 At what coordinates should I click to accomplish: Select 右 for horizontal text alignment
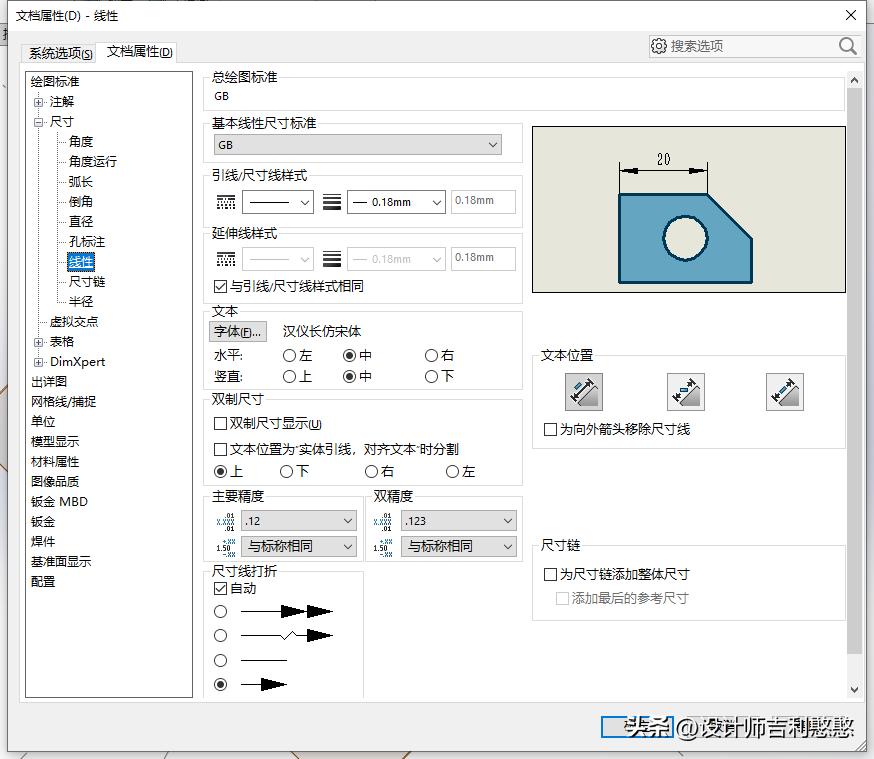click(429, 354)
